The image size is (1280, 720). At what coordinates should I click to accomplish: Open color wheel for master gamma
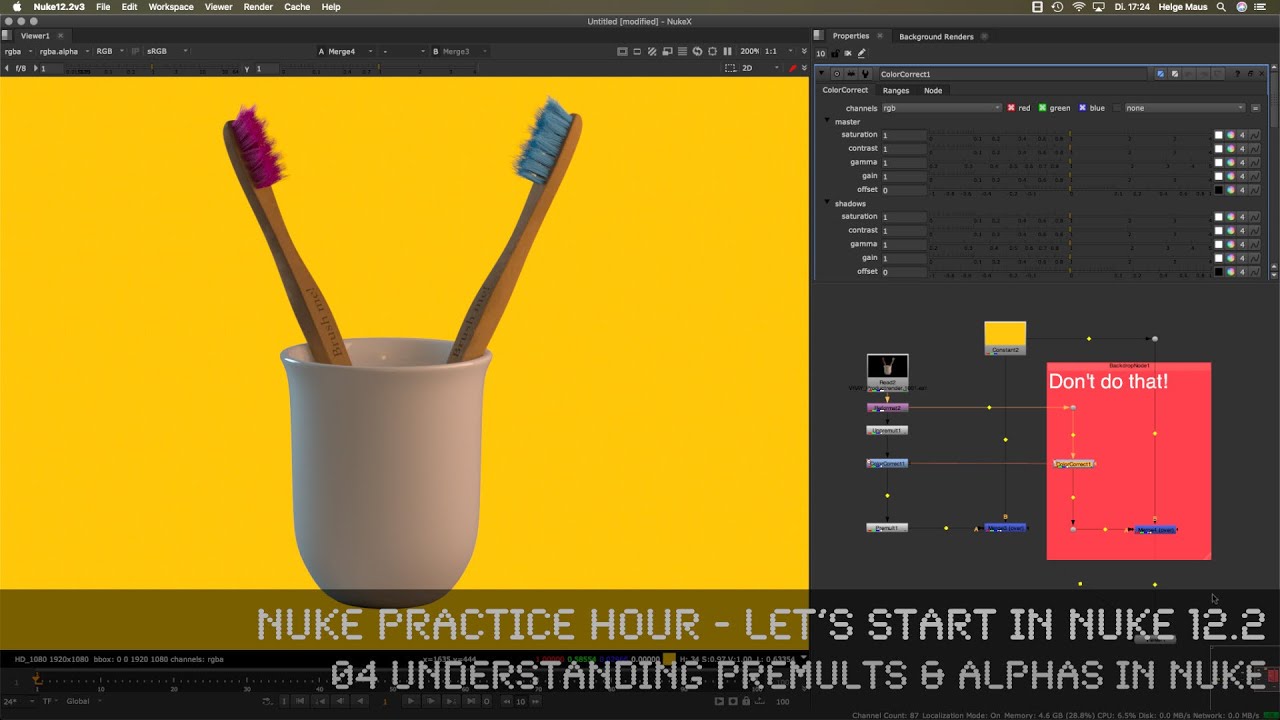(x=1231, y=162)
